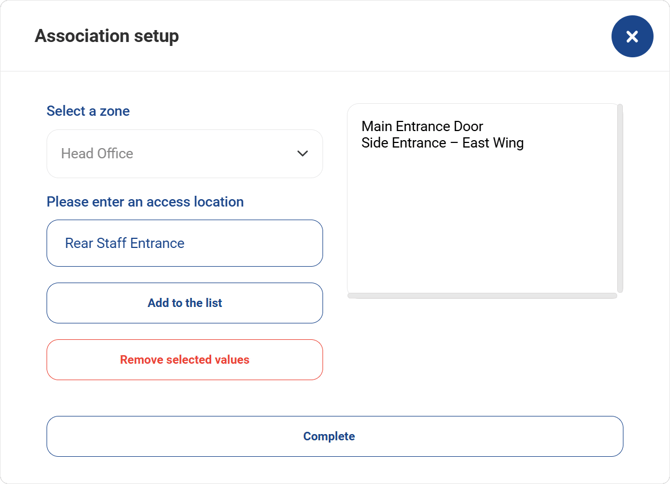
Task: Click the Select a zone label
Action: (88, 111)
